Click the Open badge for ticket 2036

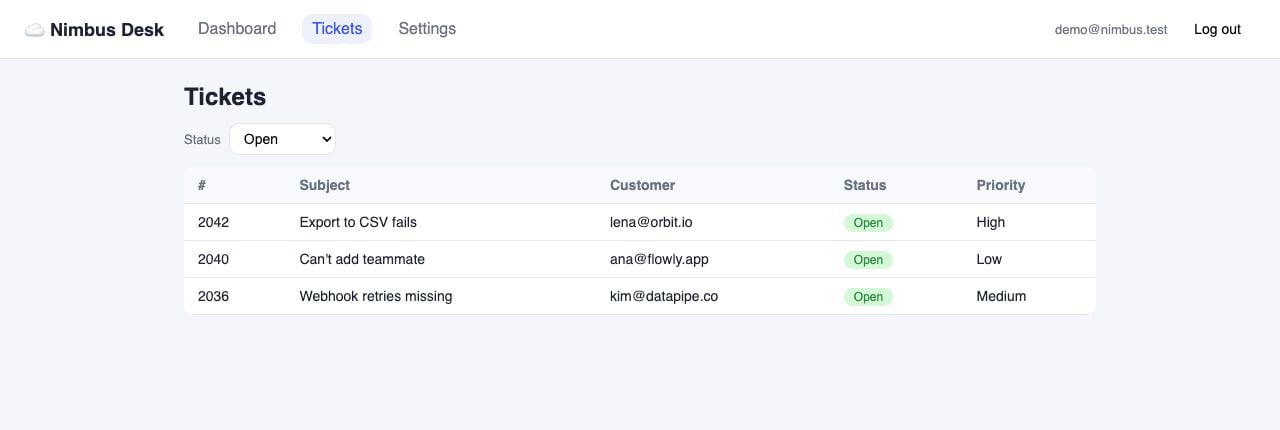(x=868, y=296)
